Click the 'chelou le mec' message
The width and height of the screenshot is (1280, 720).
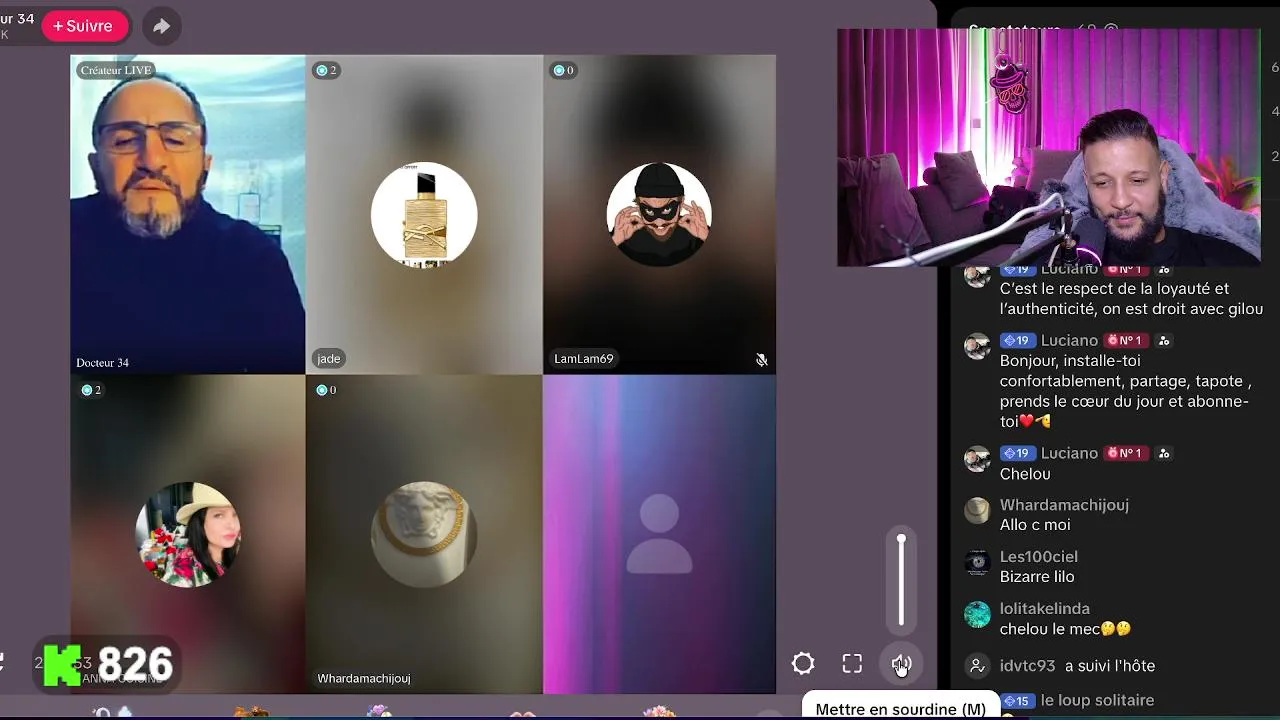1065,629
